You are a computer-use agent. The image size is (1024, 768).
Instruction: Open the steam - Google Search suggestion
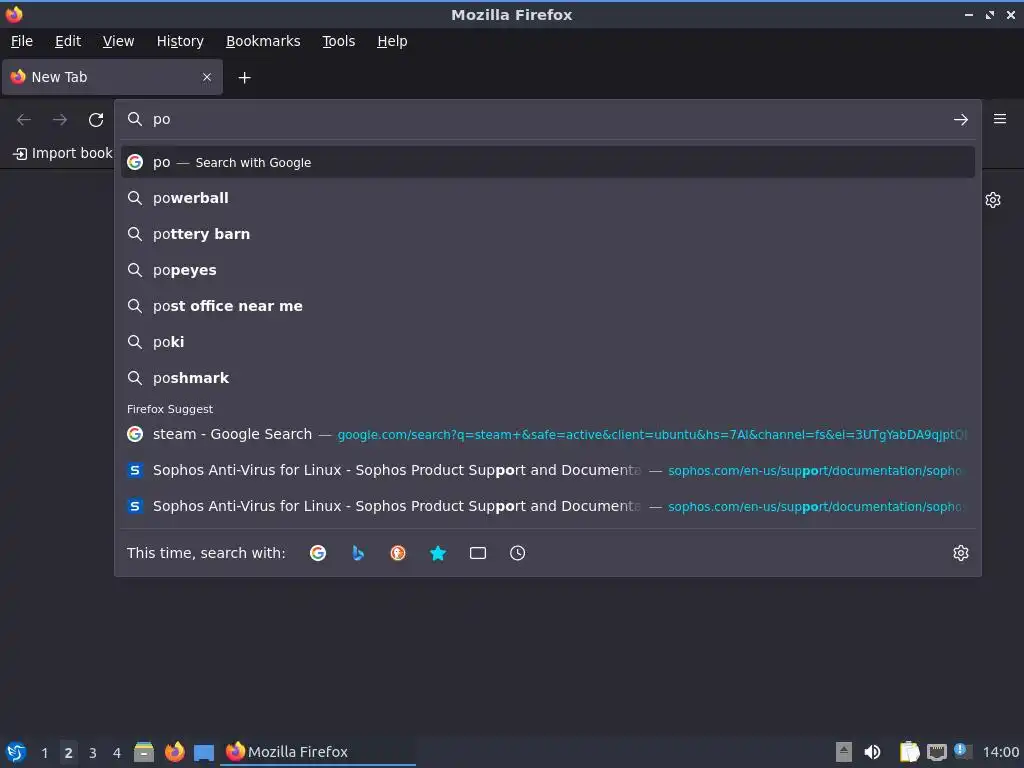click(548, 434)
